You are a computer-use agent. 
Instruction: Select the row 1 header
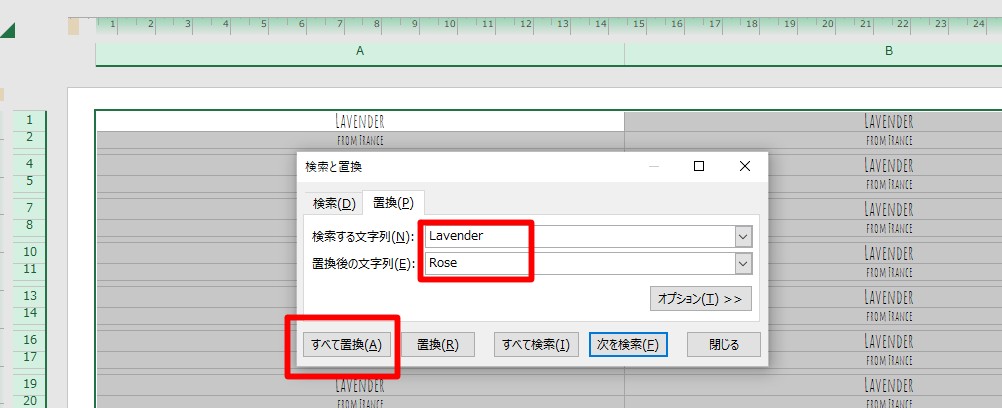[29, 119]
